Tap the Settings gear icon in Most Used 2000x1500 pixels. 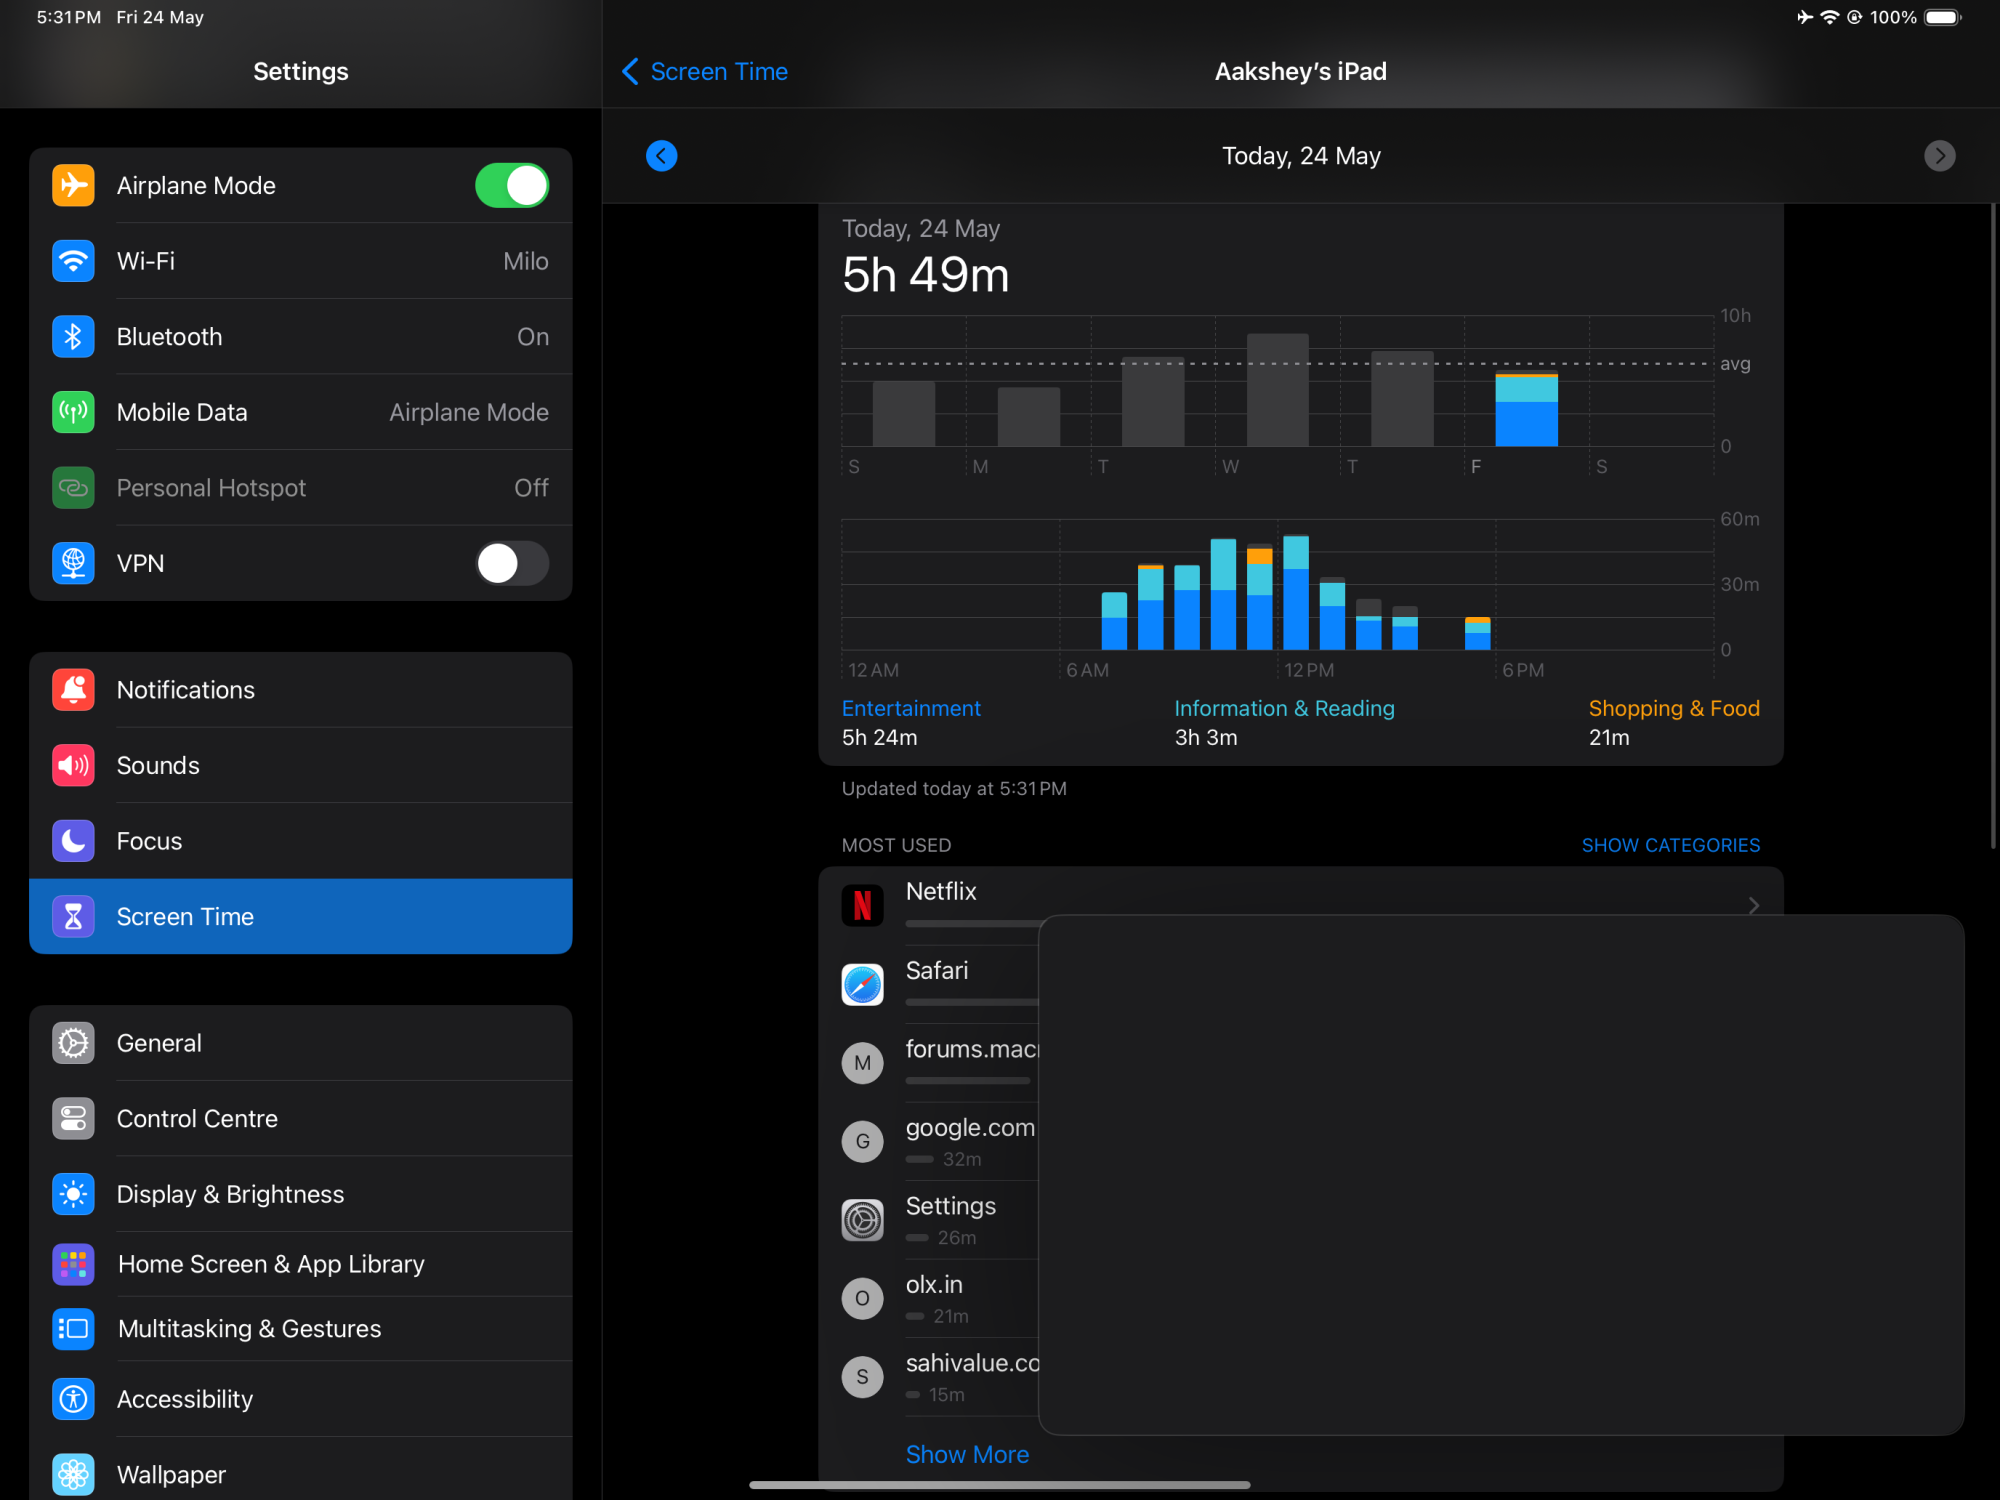point(862,1220)
